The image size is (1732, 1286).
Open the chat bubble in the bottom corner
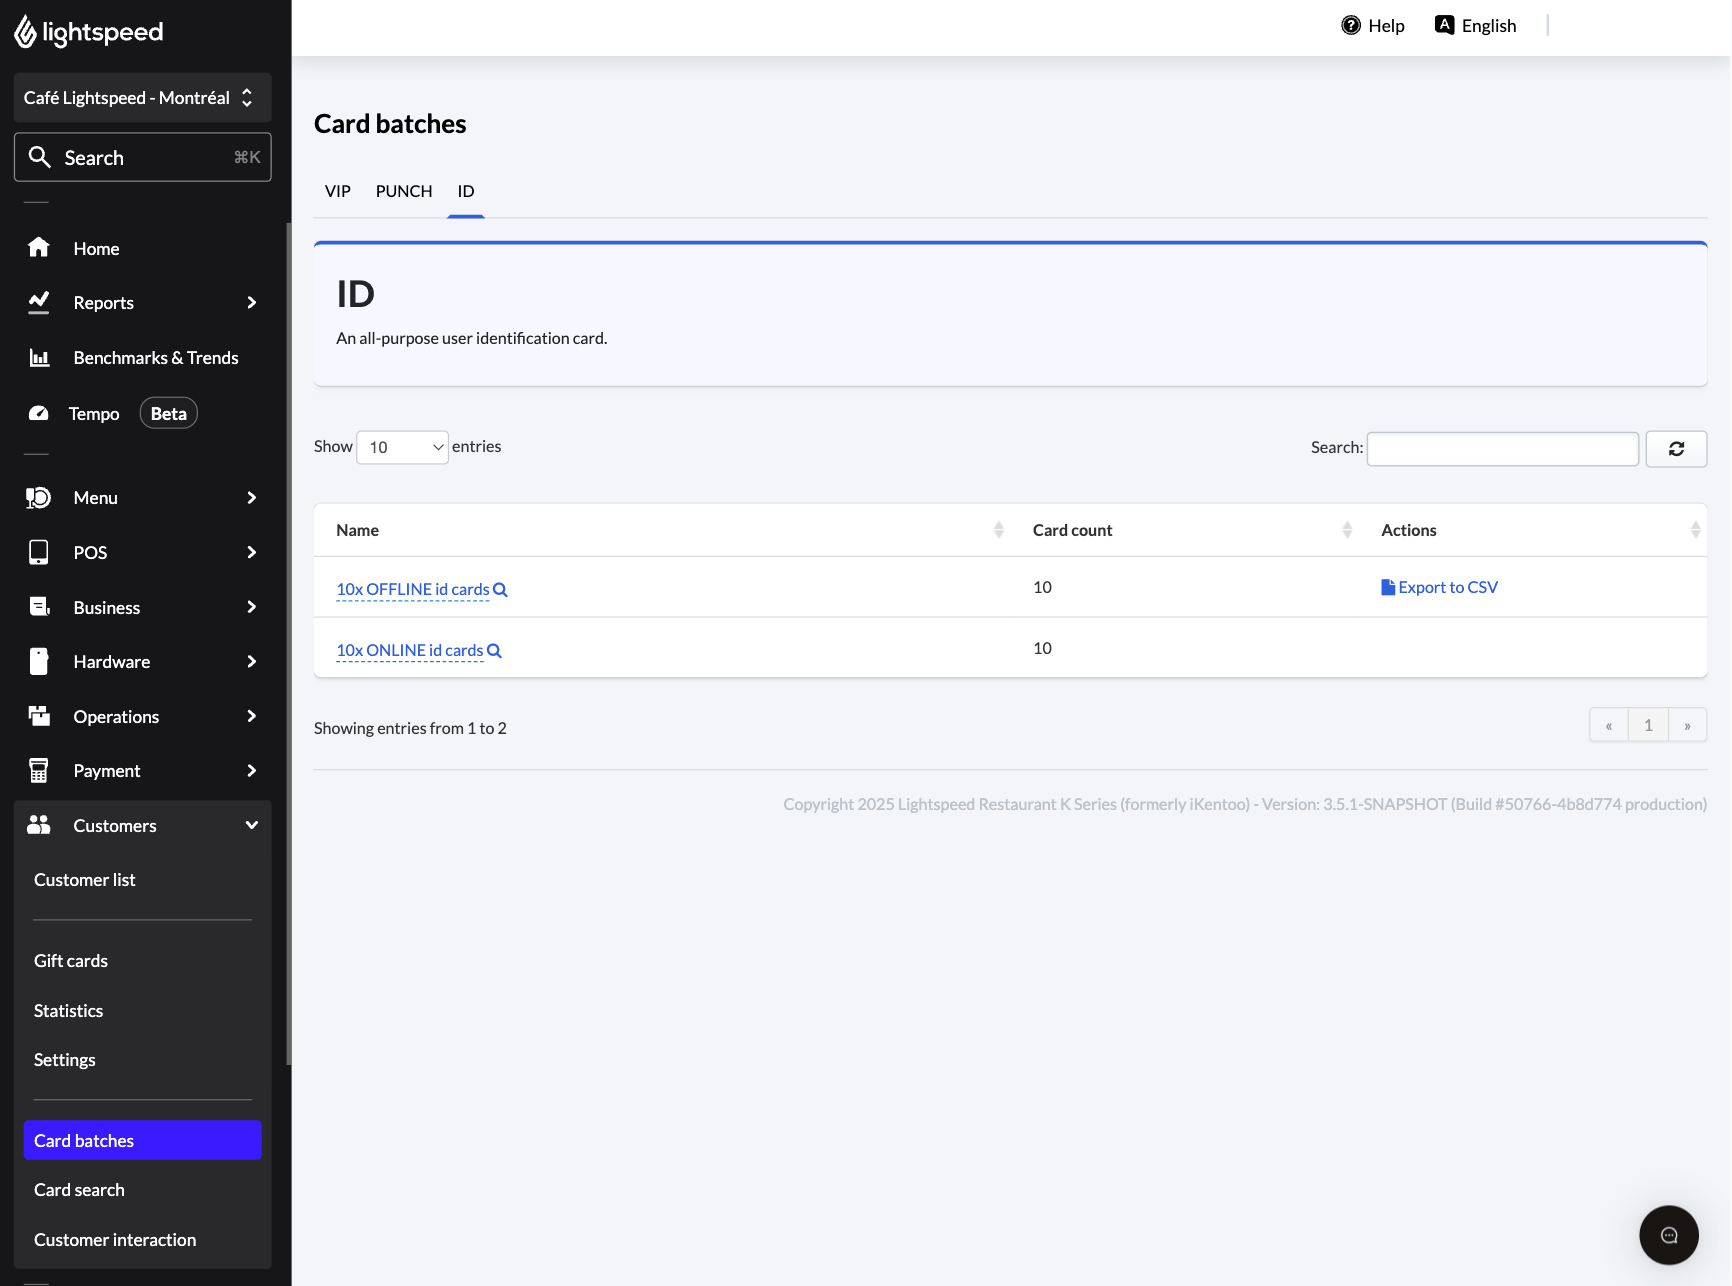pyautogui.click(x=1668, y=1235)
